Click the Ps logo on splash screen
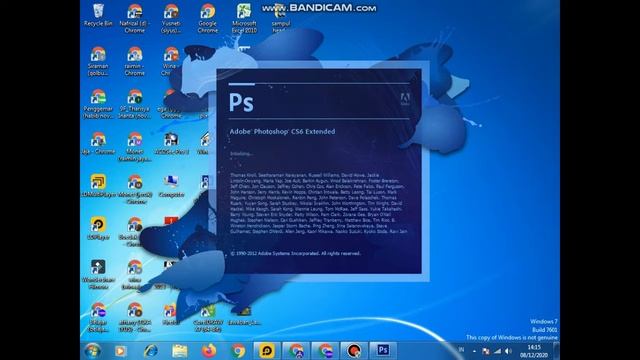The width and height of the screenshot is (640, 360). 241,102
